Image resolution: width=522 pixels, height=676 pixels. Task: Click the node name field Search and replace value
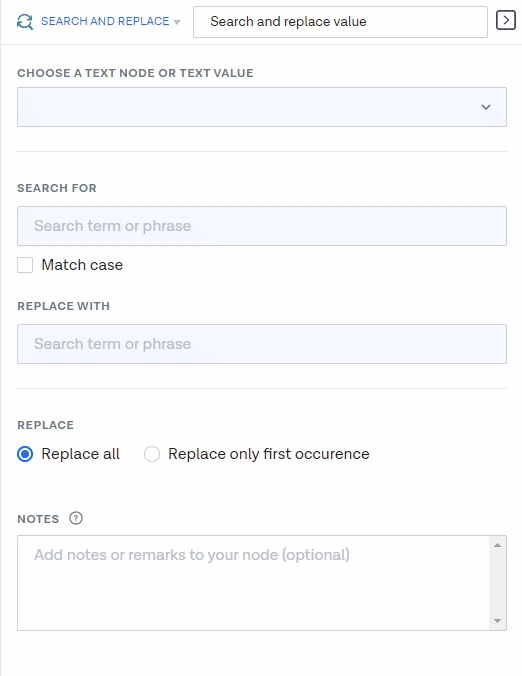(x=340, y=22)
